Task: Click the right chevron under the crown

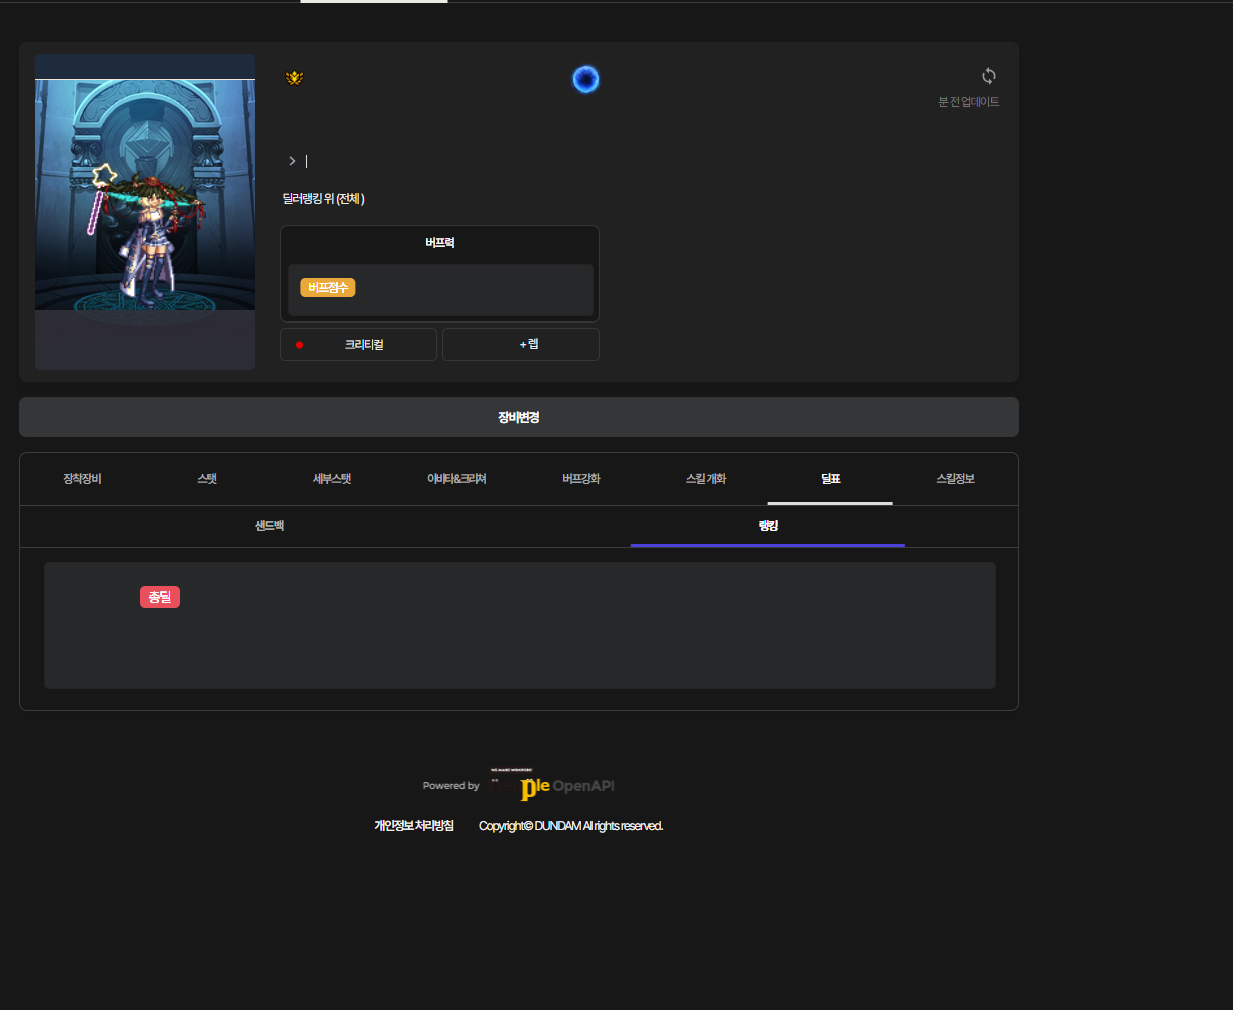Action: [x=292, y=161]
